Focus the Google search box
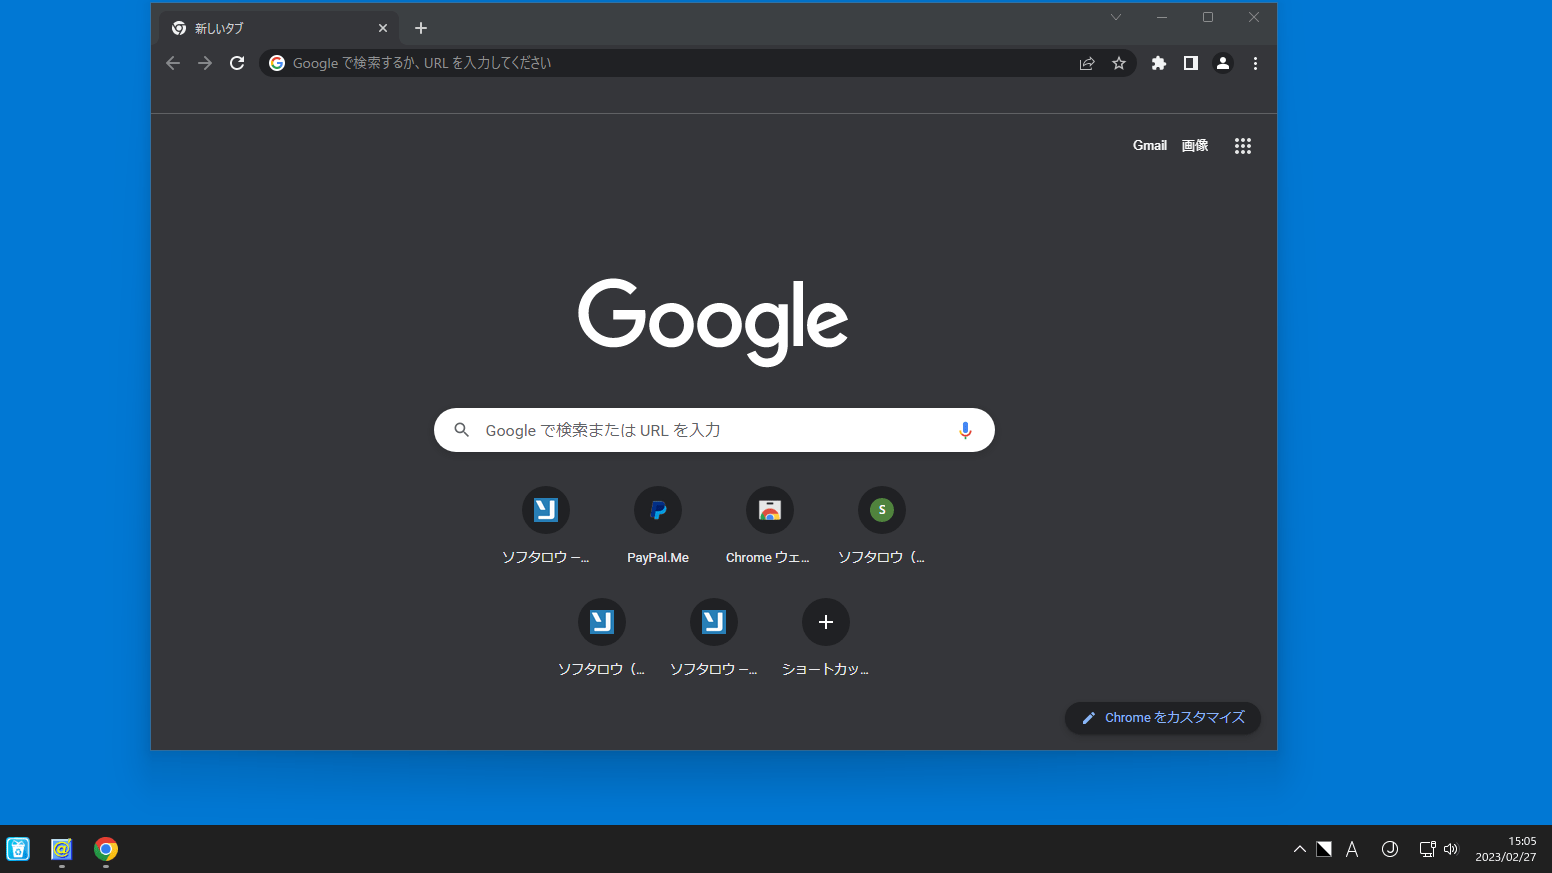The height and width of the screenshot is (873, 1552). click(714, 430)
